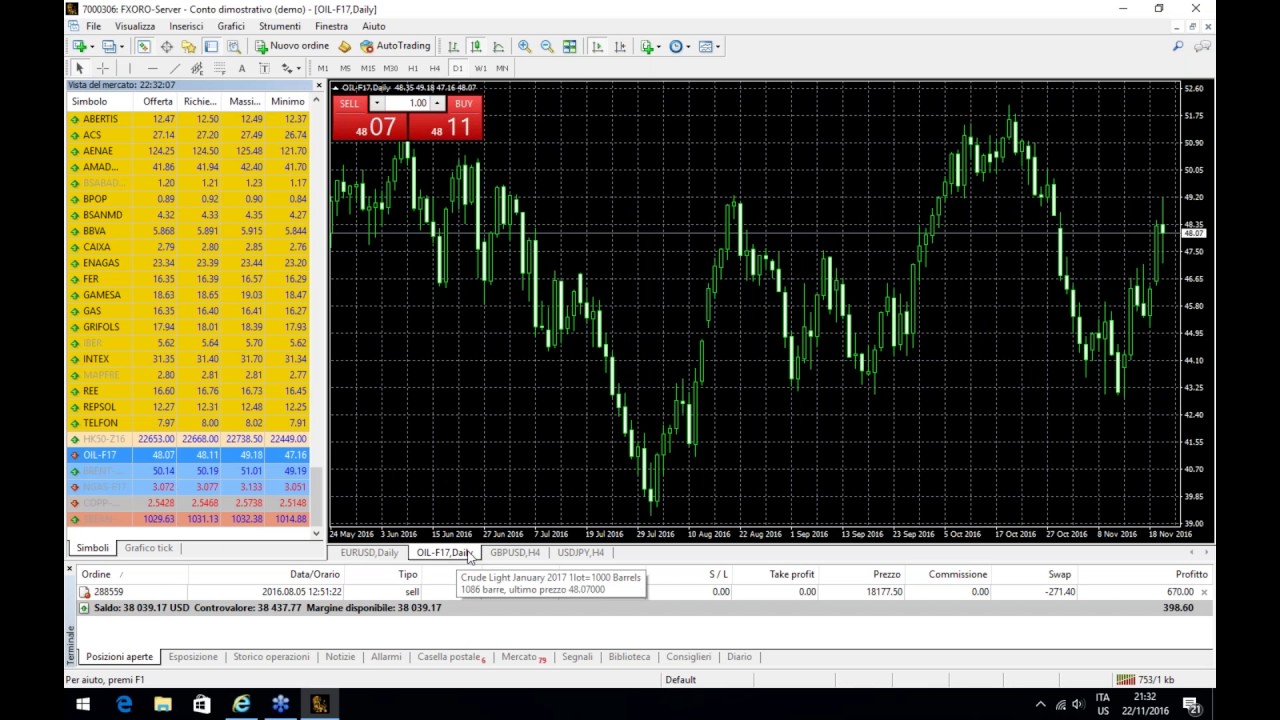Switch to EURUSD,Daily chart tab
Image resolution: width=1280 pixels, height=720 pixels.
[369, 553]
